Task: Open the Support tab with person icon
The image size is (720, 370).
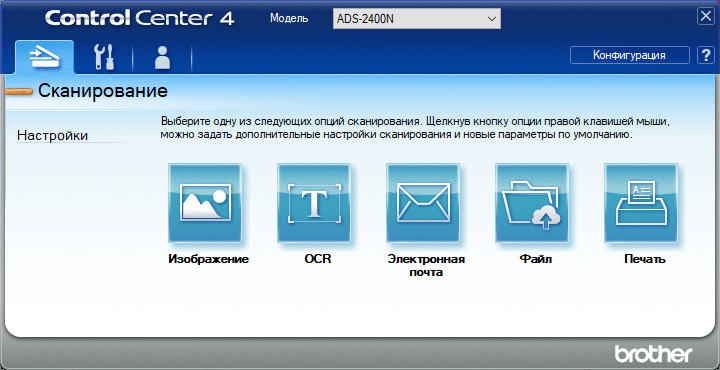Action: pos(163,57)
